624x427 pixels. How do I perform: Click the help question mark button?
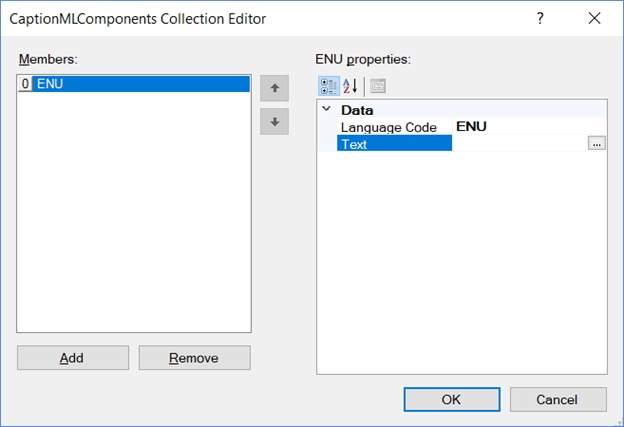pyautogui.click(x=540, y=18)
